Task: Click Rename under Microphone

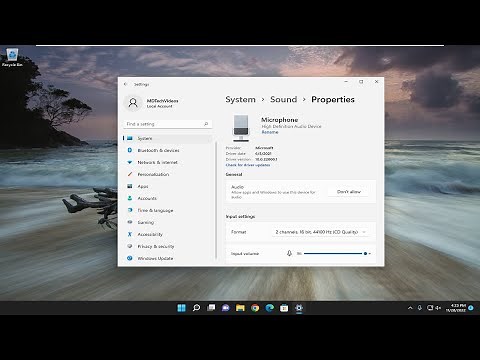Action: coord(270,132)
